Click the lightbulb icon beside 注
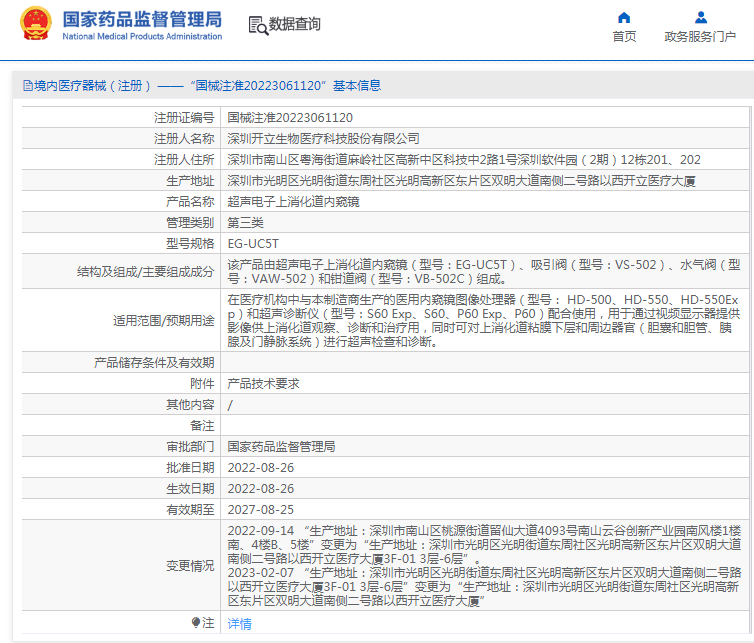 point(195,623)
